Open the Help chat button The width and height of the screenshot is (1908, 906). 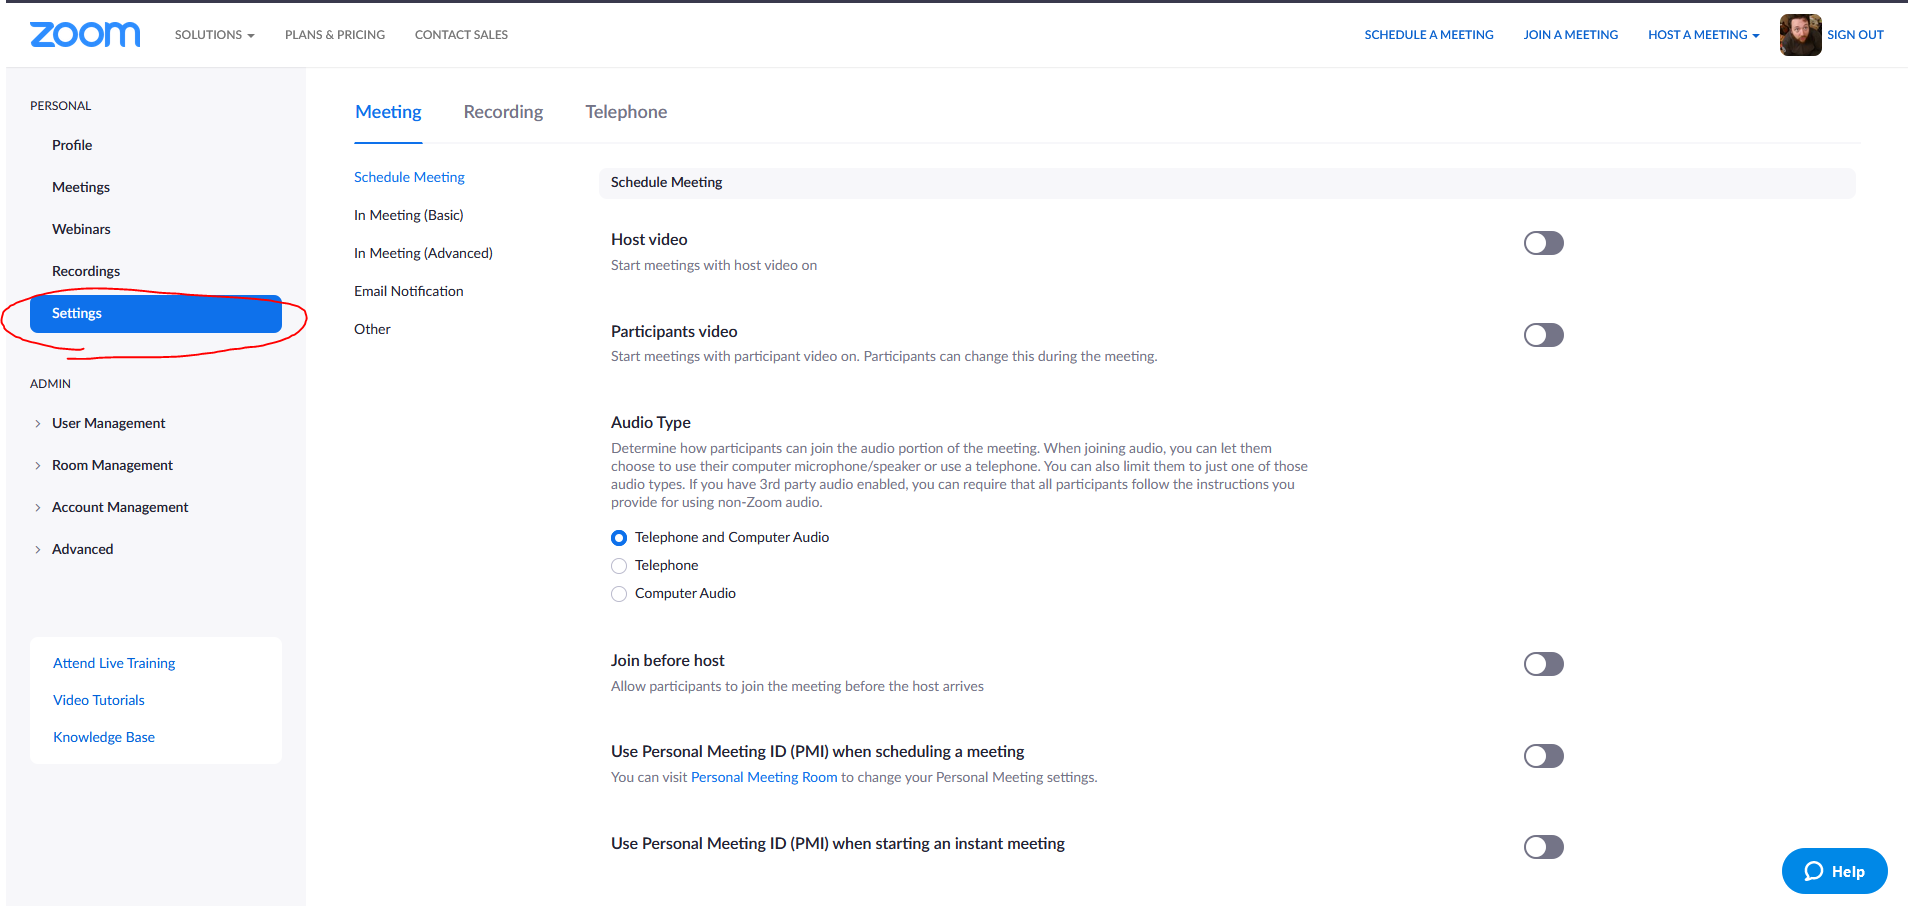pos(1834,871)
